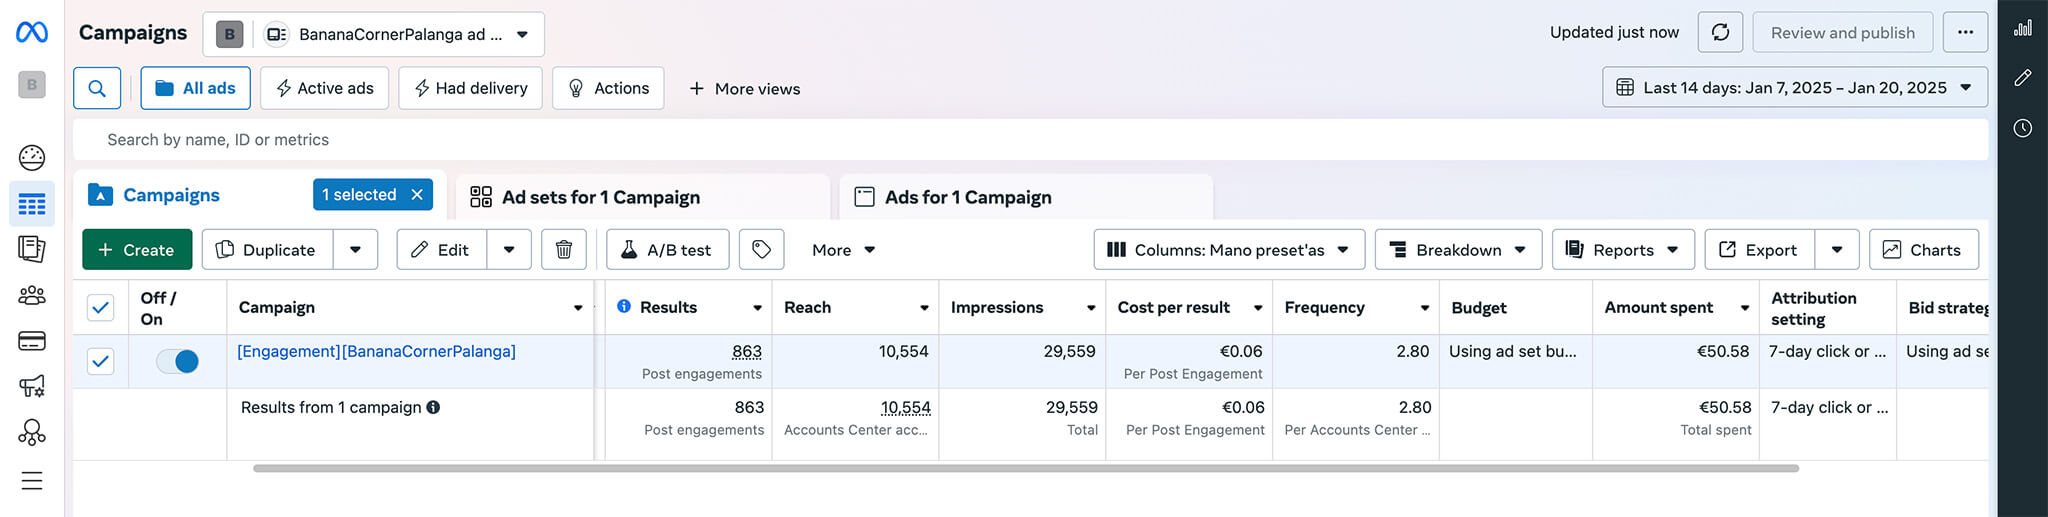
Task: Toggle the select-all campaigns checkbox
Action: coord(101,307)
